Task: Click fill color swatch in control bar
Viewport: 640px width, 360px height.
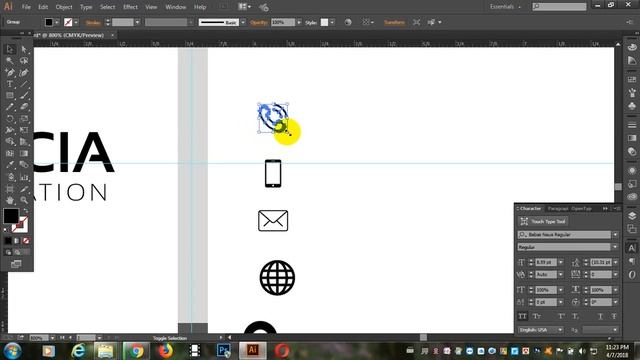Action: (x=49, y=22)
